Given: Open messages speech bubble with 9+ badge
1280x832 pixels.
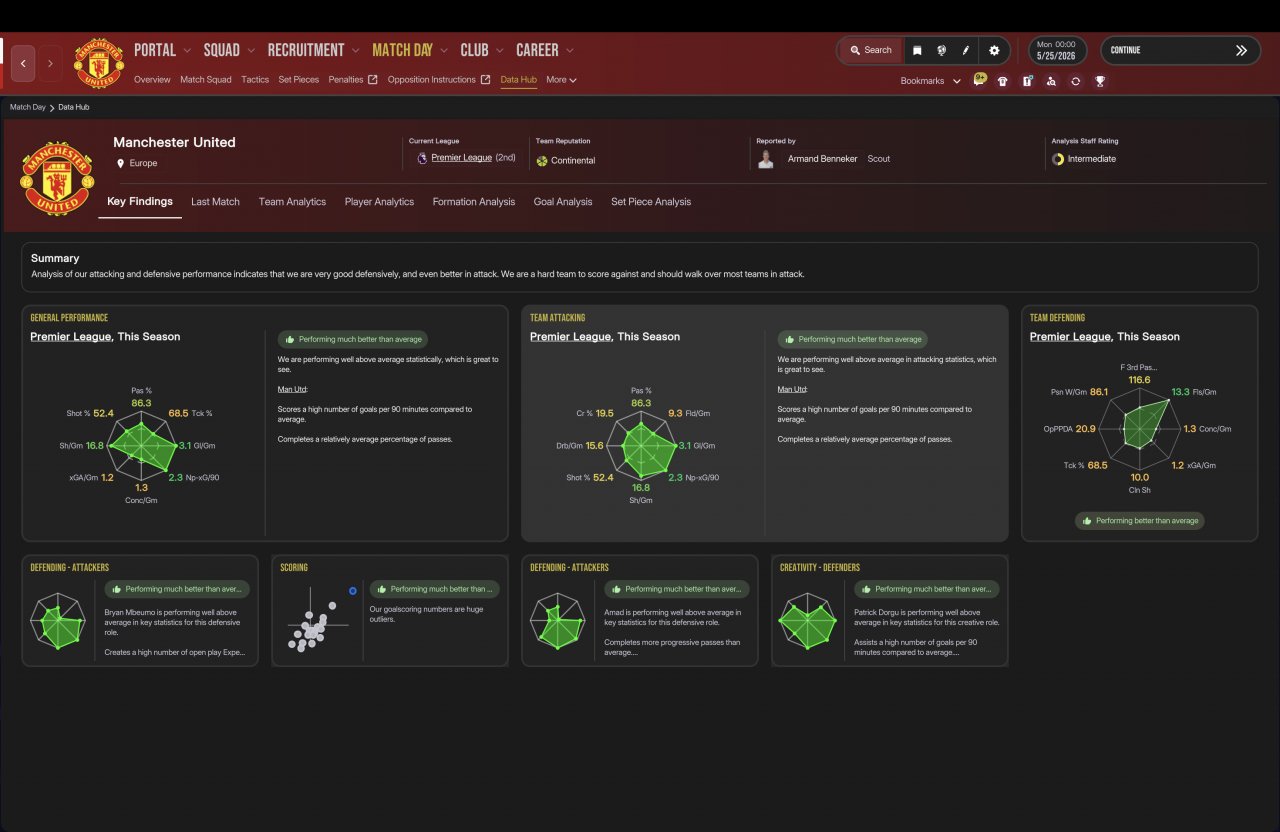Looking at the screenshot, I should point(980,80).
